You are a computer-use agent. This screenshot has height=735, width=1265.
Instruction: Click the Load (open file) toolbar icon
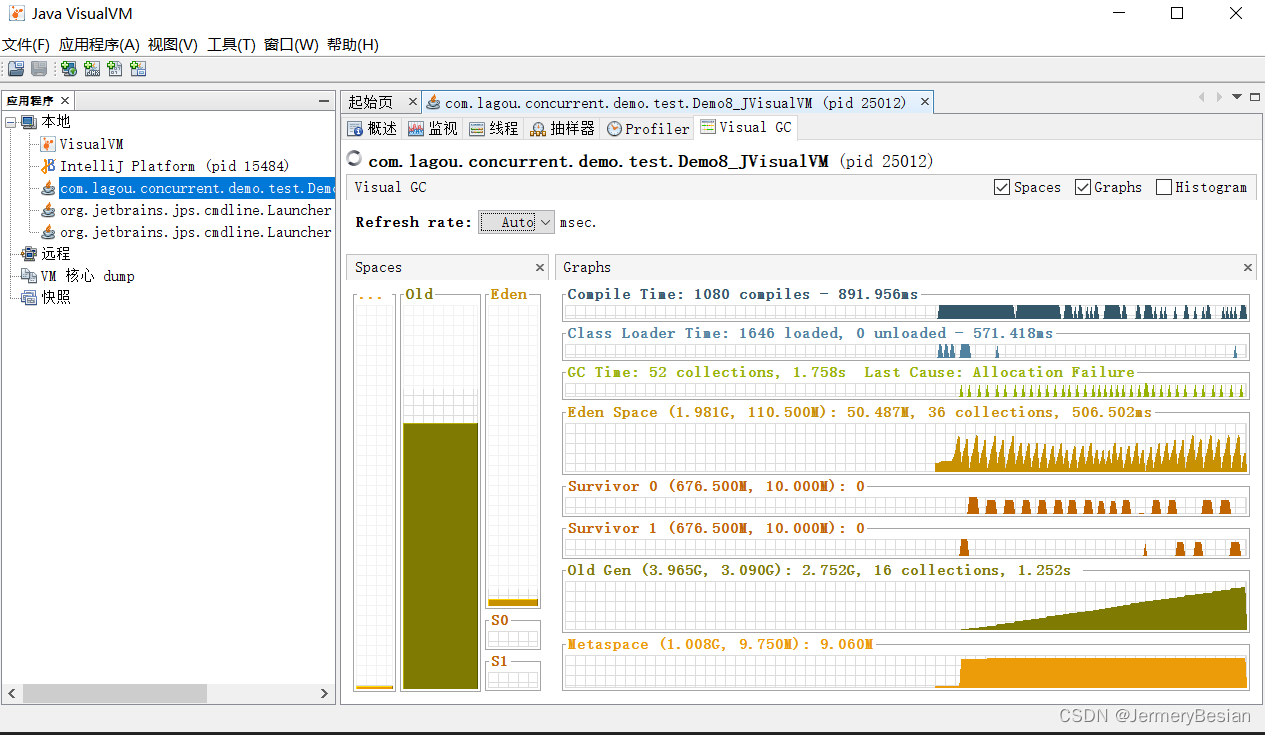pos(16,69)
